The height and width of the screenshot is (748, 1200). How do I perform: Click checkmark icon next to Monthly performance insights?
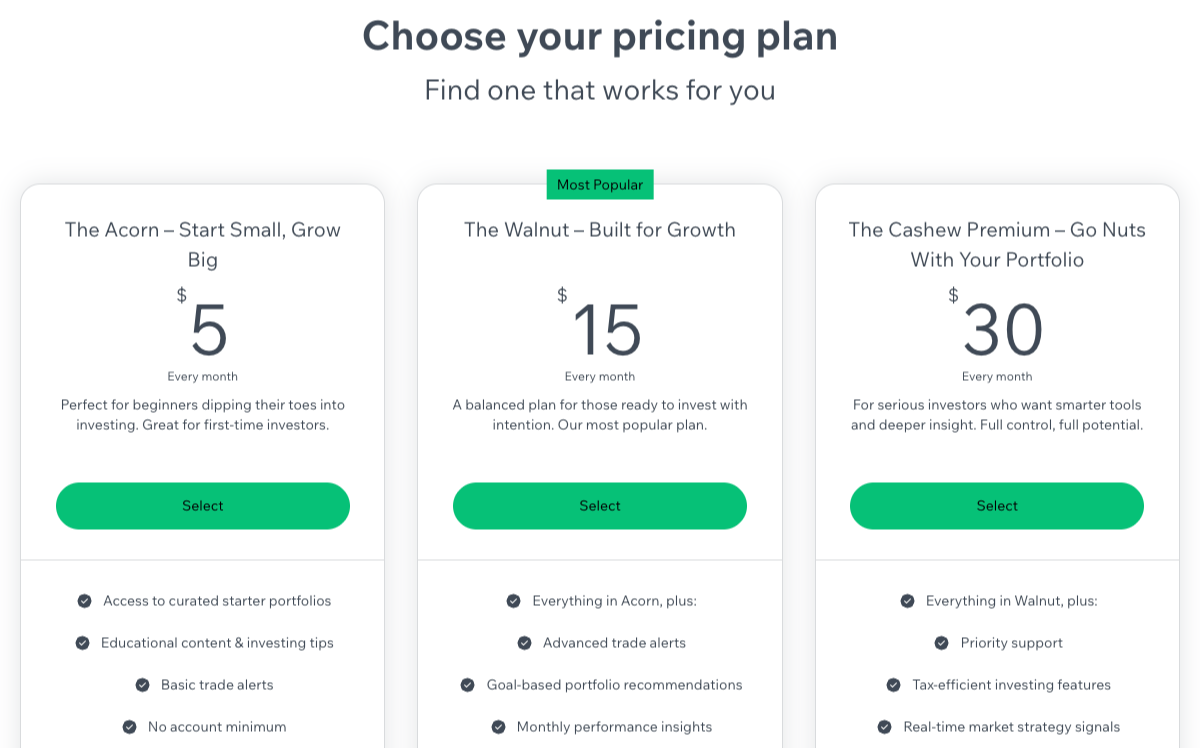point(499,727)
